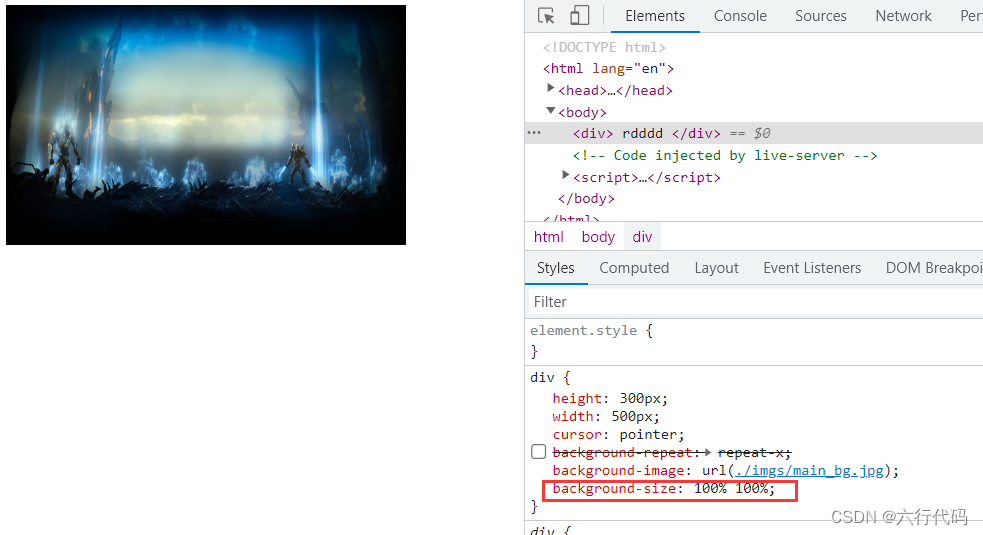Image resolution: width=983 pixels, height=535 pixels.
Task: Click the element.style rule selector
Action: 583,331
